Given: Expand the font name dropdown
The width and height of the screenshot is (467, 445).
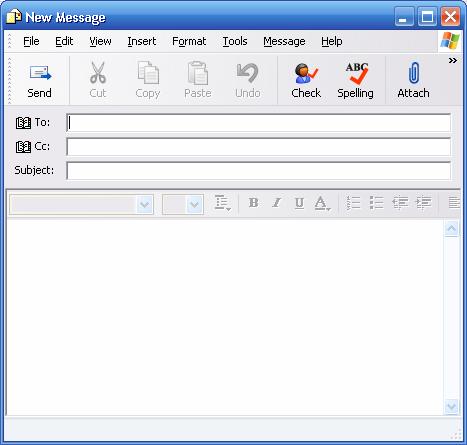Looking at the screenshot, I should pos(145,204).
